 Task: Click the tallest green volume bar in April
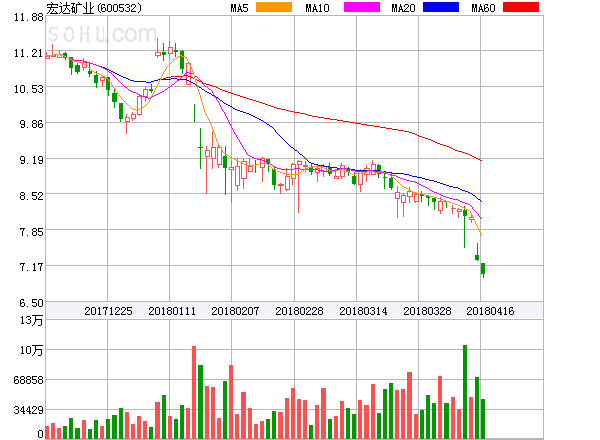point(465,392)
